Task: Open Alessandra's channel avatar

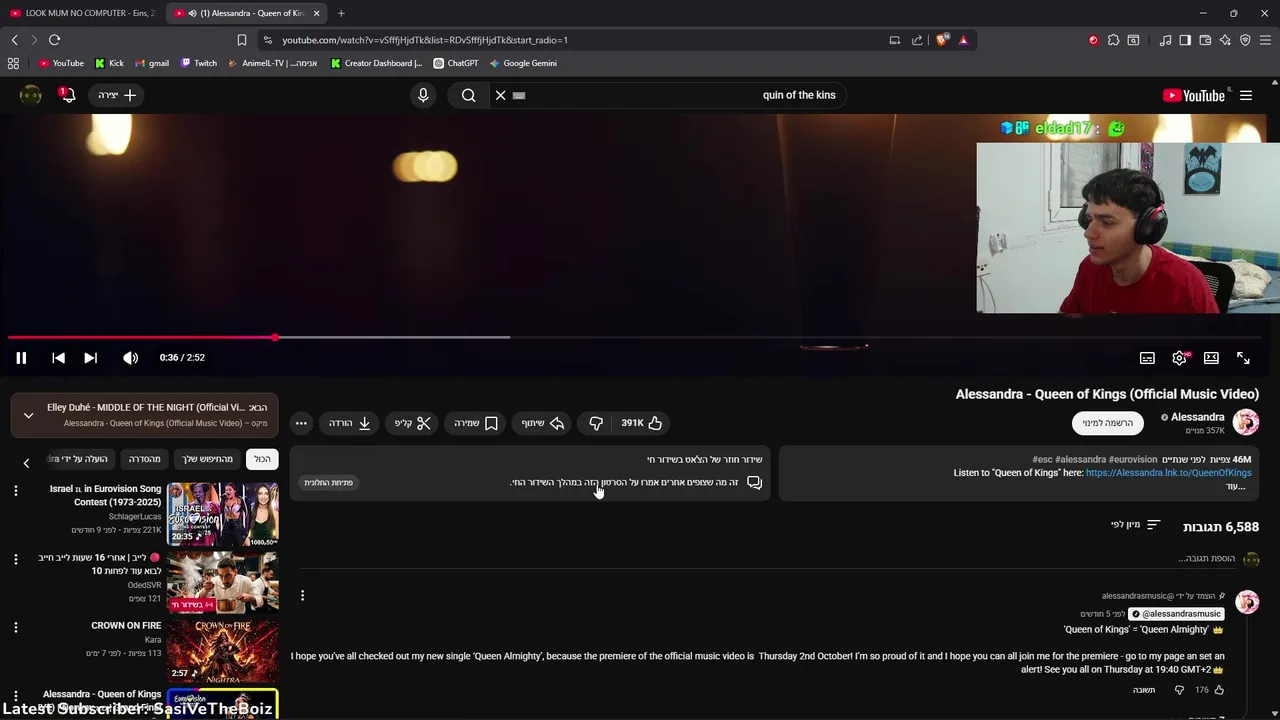Action: (1246, 423)
